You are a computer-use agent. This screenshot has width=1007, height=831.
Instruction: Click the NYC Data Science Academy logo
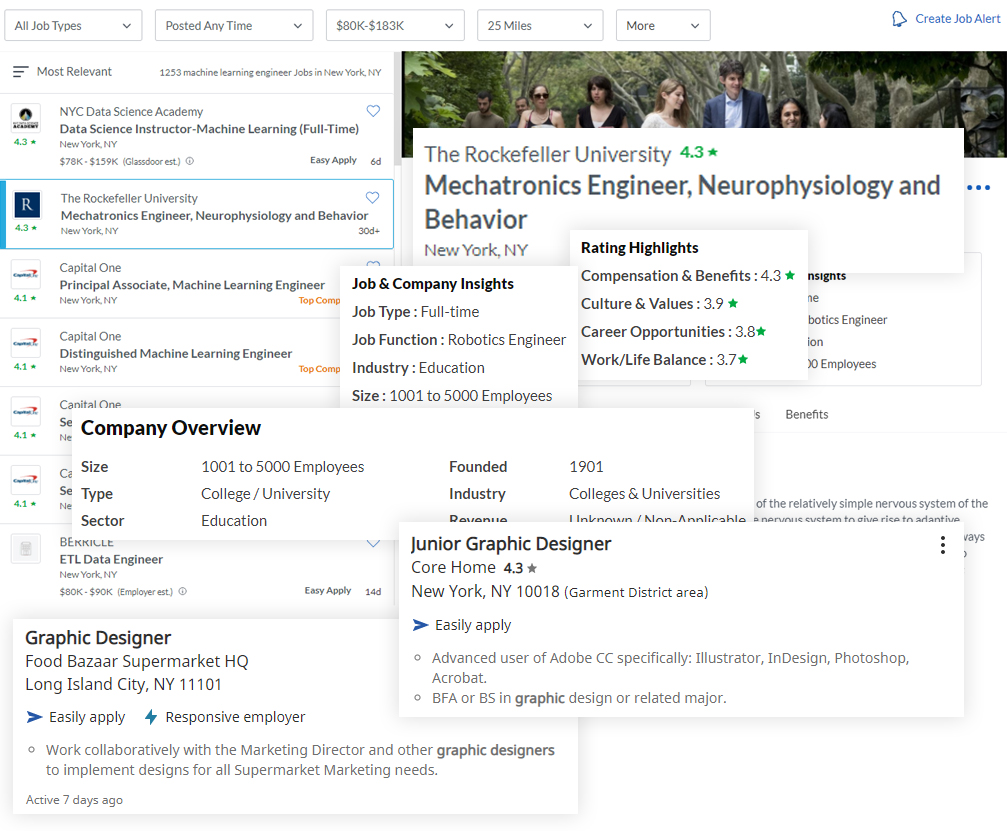coord(26,118)
